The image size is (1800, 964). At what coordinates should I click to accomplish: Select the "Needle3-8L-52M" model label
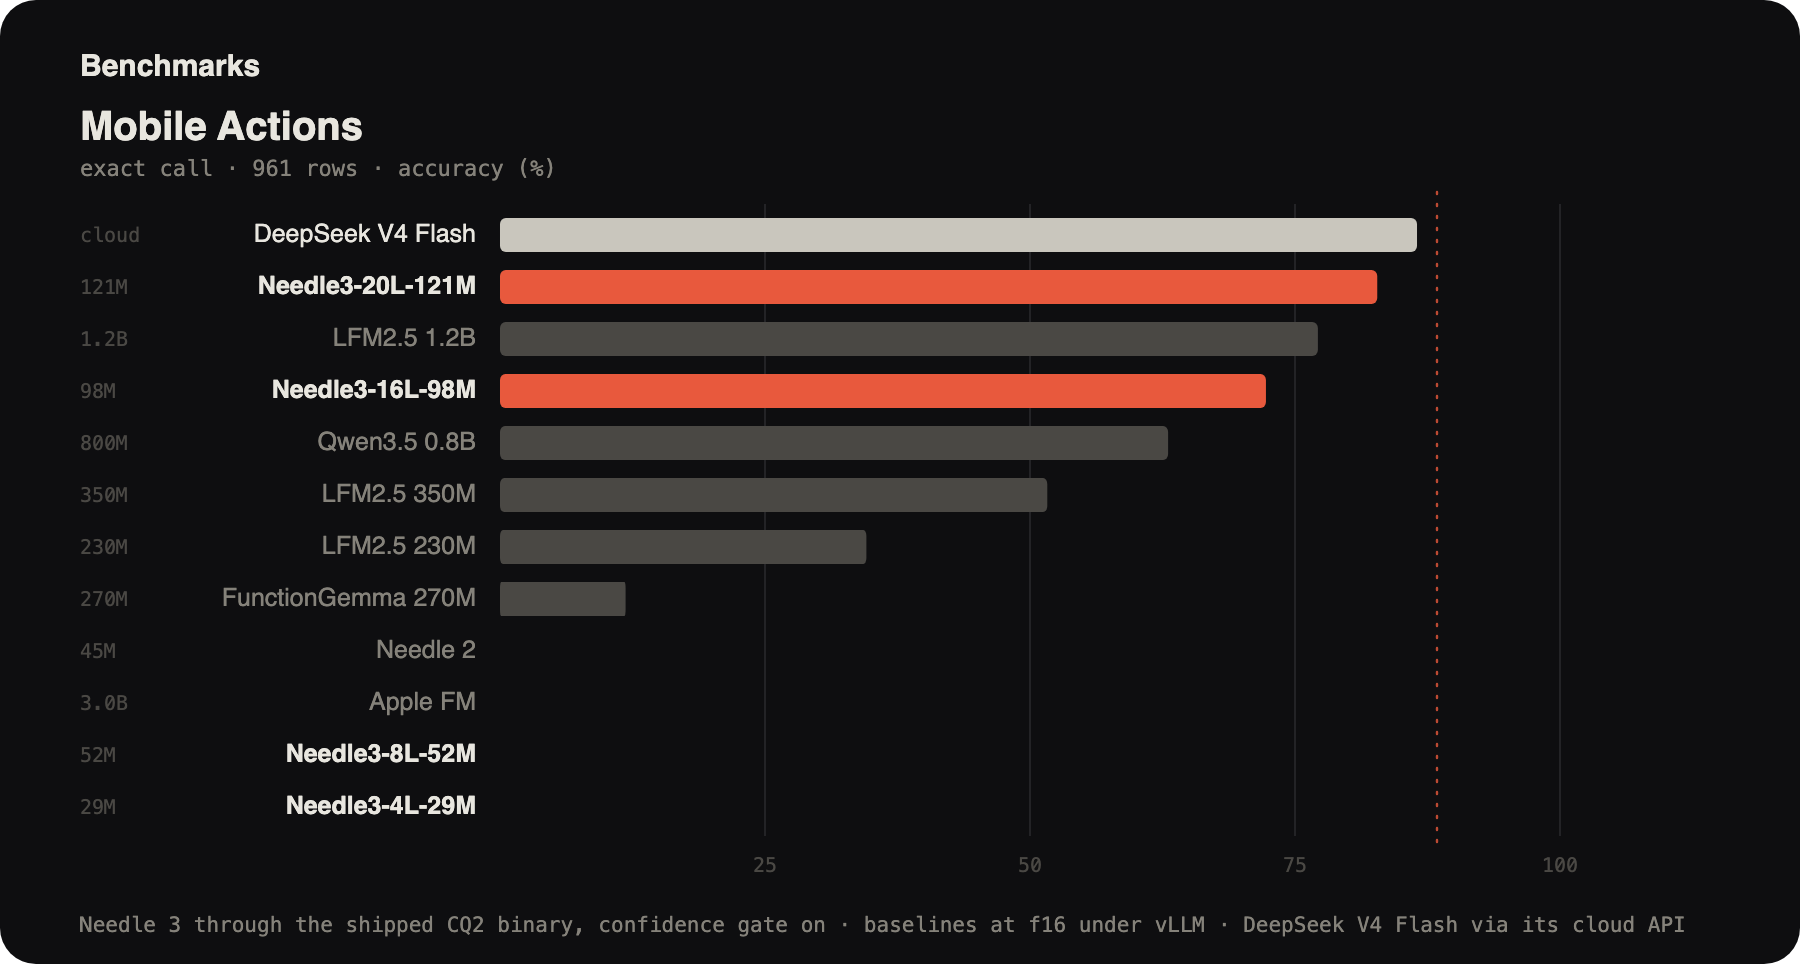point(381,754)
